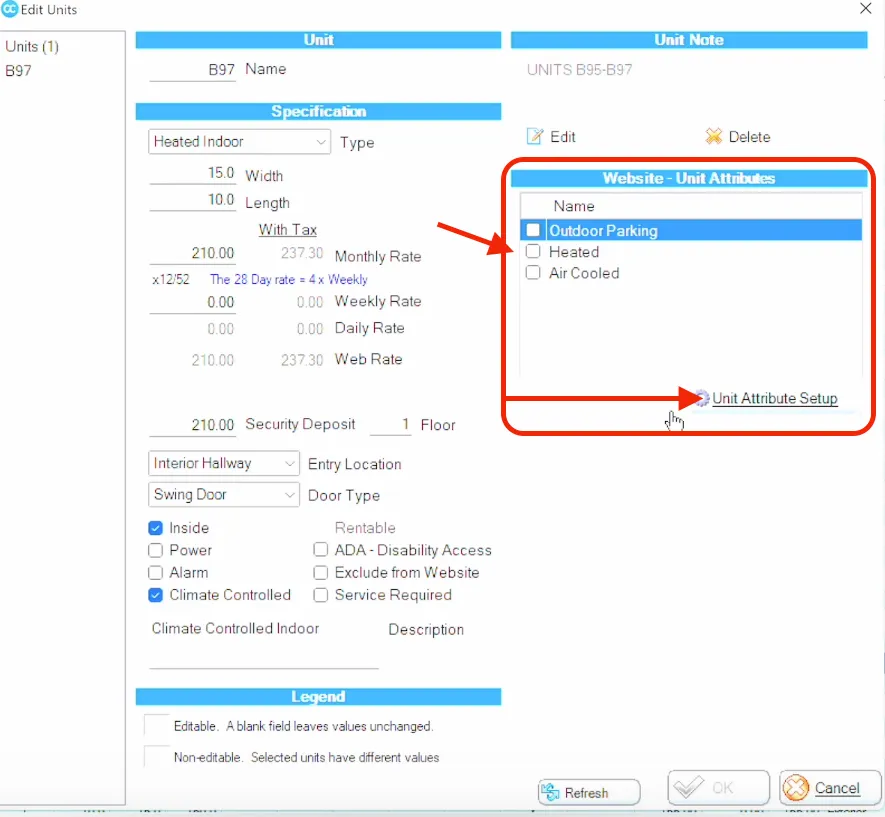Enable the Heated attribute checkbox

(533, 252)
